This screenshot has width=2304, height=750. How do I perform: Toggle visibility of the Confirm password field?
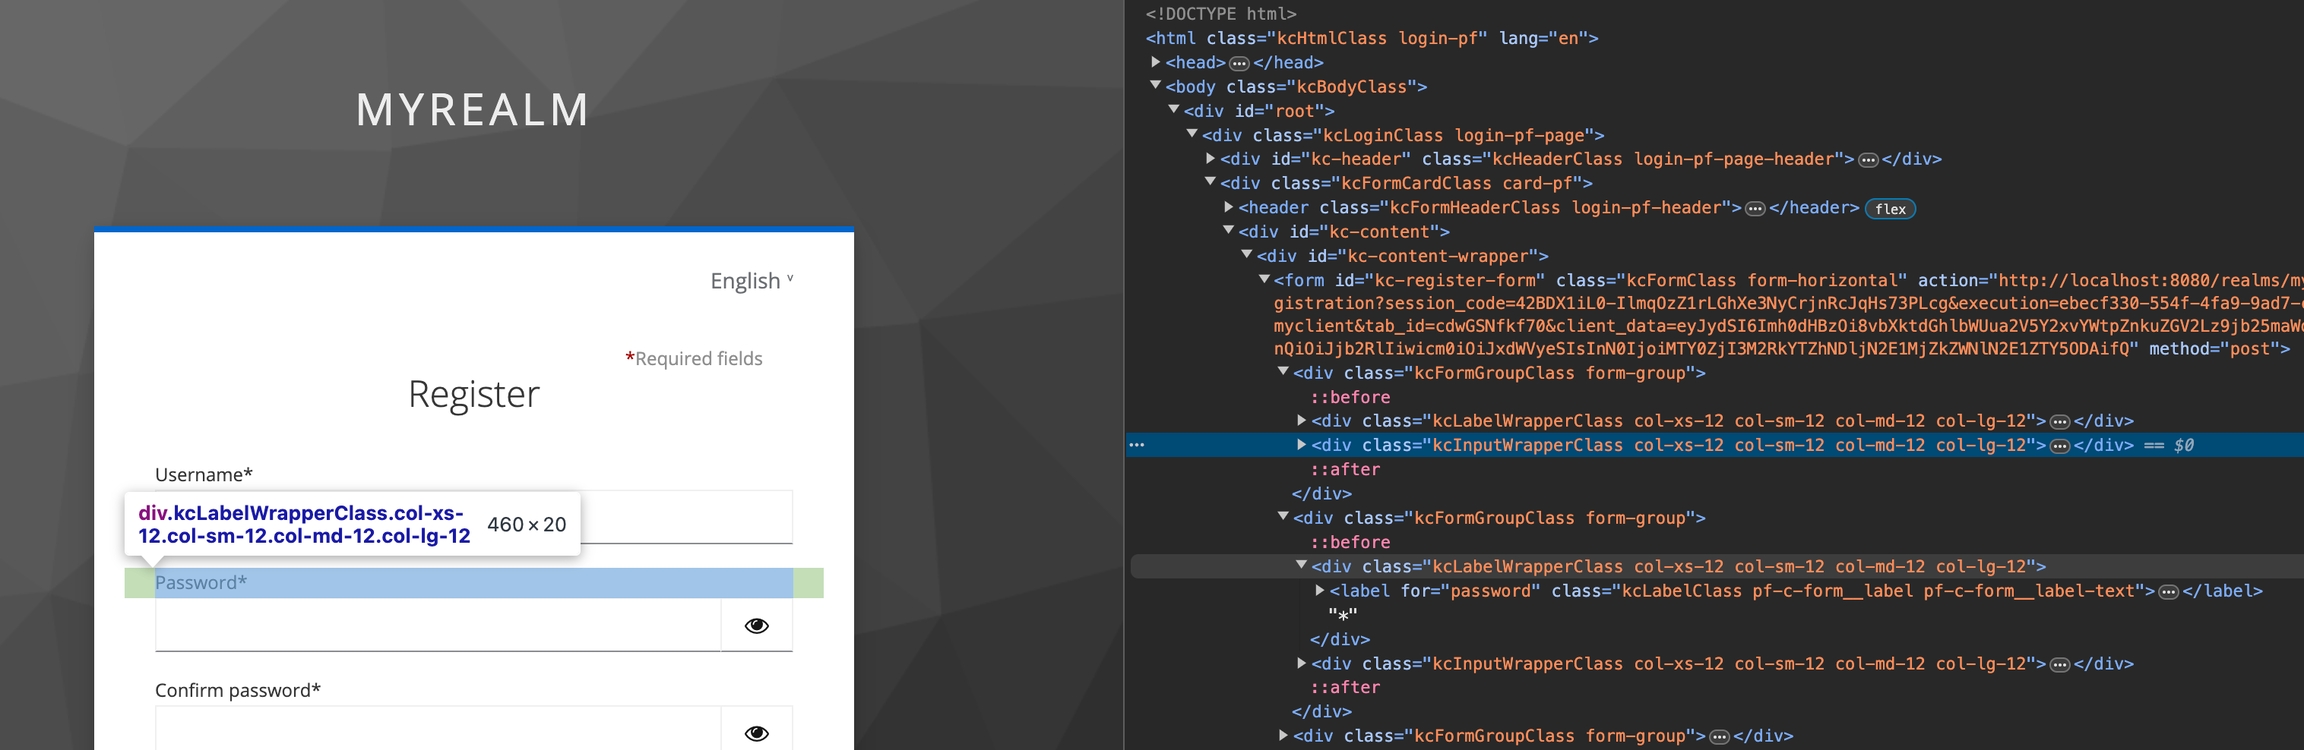click(756, 733)
